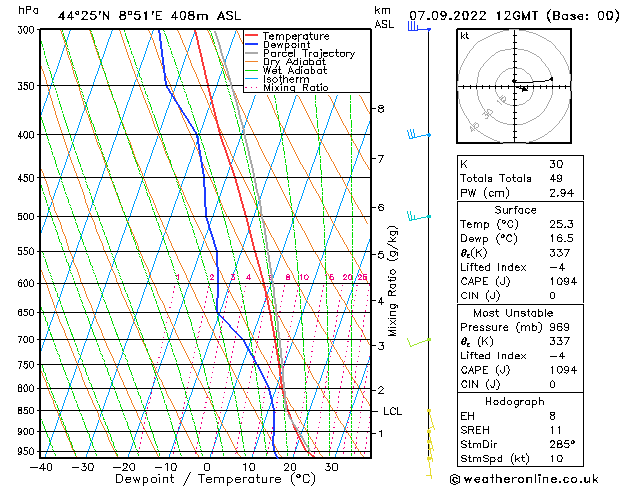
Task: Click the wind barb at 400 hPa
Action: [415, 134]
